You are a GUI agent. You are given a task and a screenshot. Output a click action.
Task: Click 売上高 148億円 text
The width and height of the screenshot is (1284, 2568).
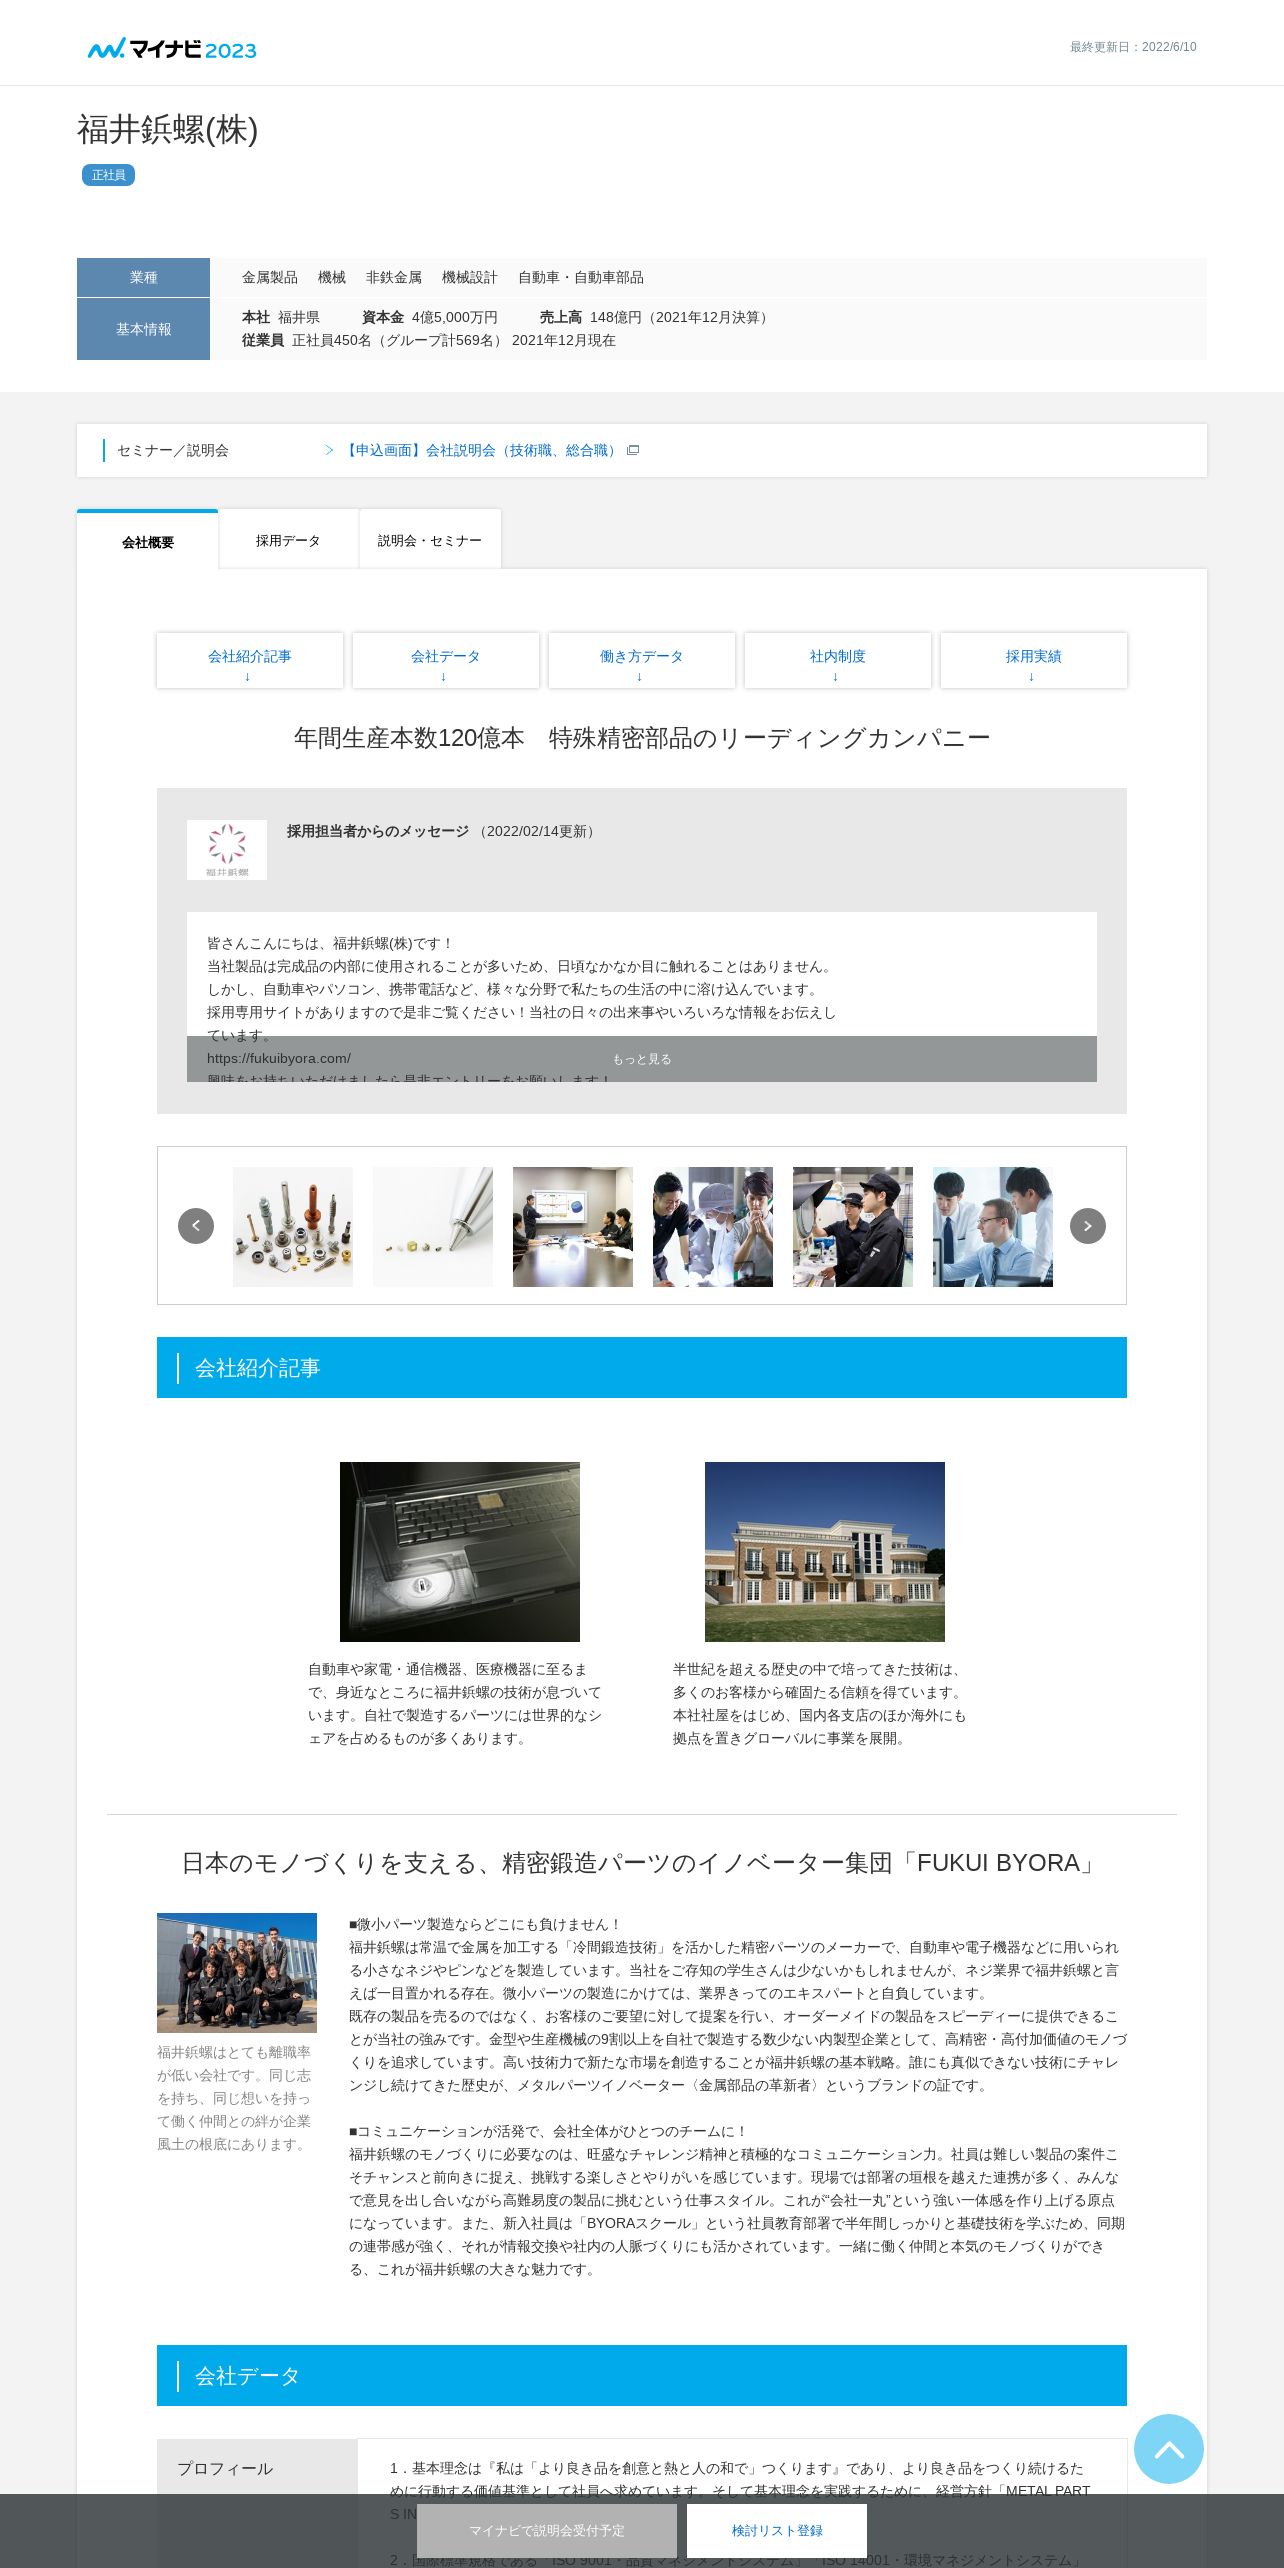(x=656, y=317)
